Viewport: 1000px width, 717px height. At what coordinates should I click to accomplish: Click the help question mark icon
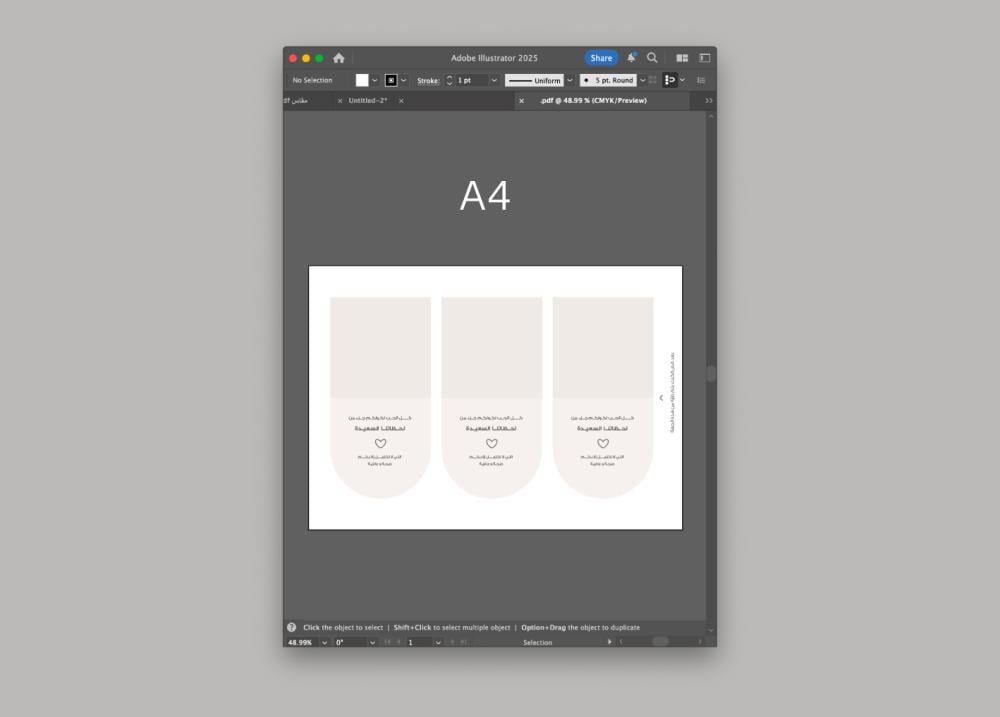point(292,628)
